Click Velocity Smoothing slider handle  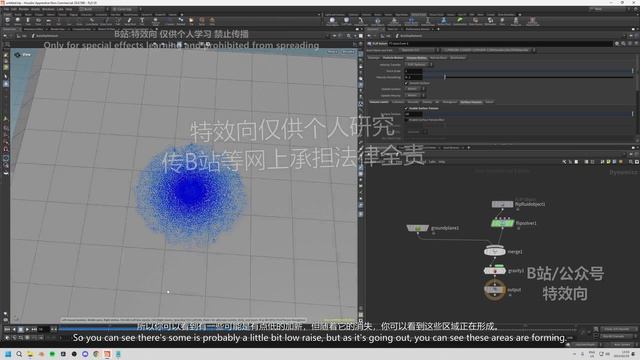445,77
